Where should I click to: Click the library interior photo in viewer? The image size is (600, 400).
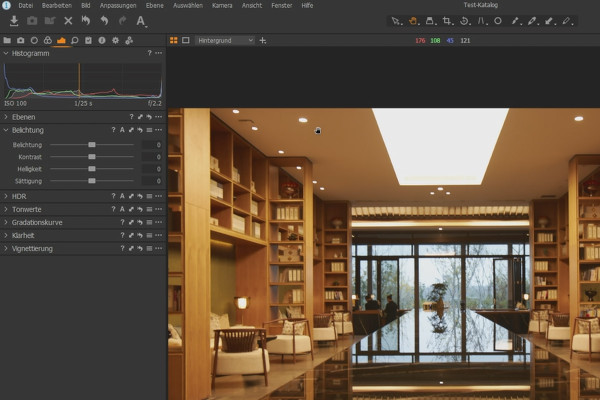pyautogui.click(x=384, y=254)
